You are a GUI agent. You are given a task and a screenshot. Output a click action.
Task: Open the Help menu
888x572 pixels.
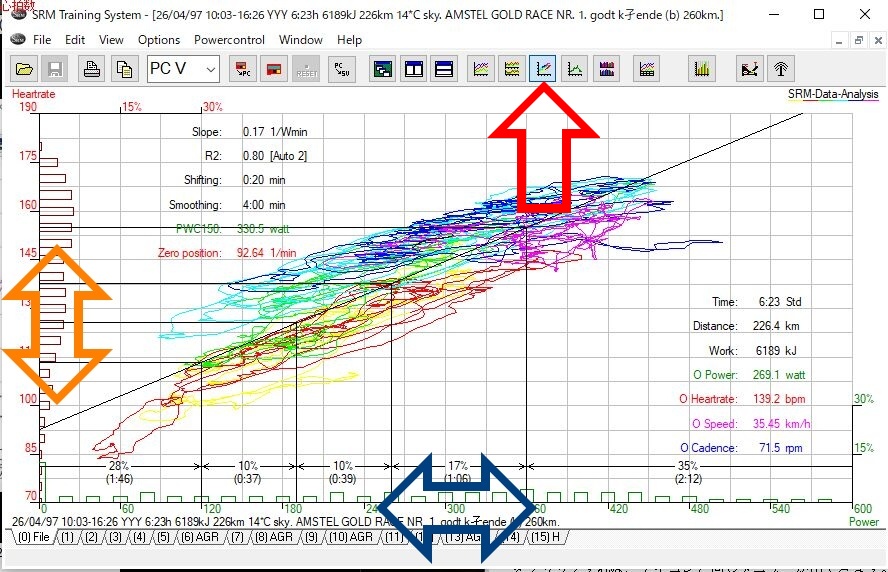349,40
